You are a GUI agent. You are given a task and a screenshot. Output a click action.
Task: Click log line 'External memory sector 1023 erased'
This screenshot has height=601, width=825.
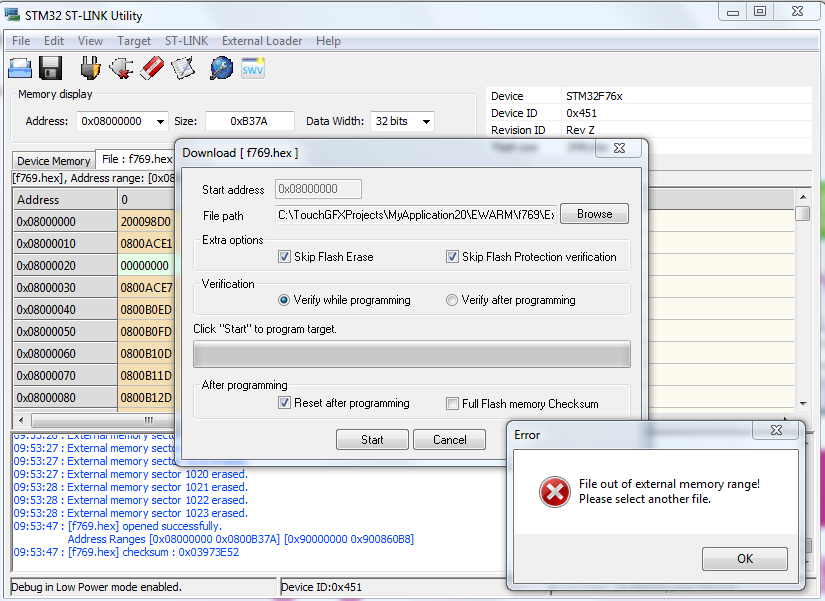[x=130, y=513]
